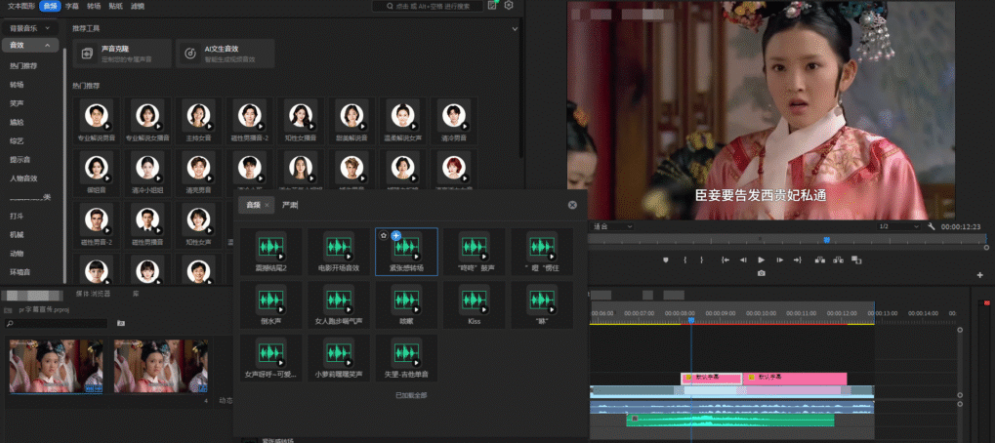Screen dimensions: 995x443
Task: Switch to the 字幕 tab
Action: 73,6
